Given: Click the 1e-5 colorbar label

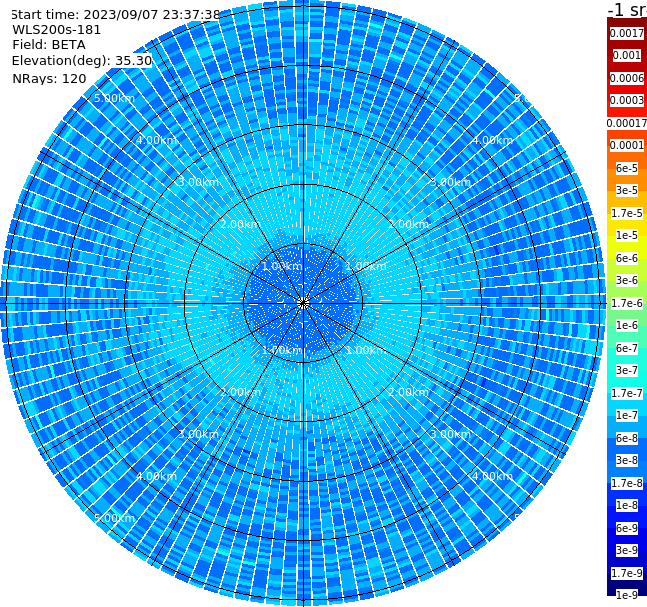Looking at the screenshot, I should 627,235.
